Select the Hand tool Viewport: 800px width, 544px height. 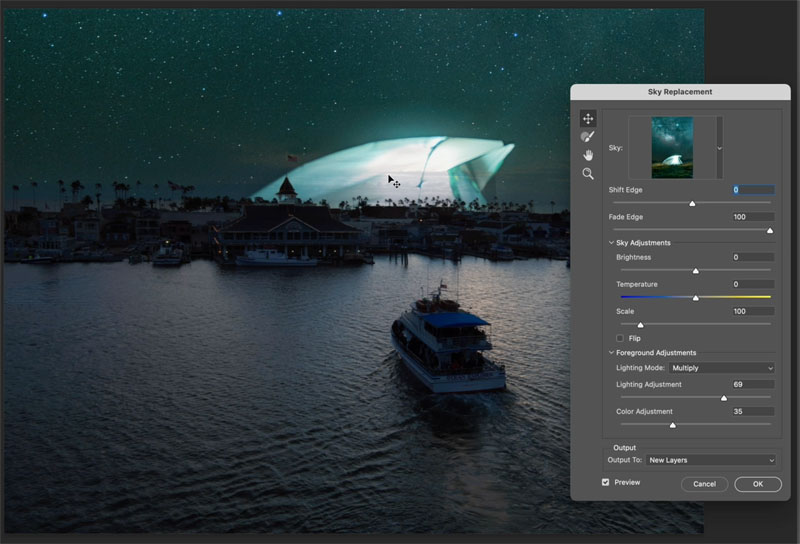point(588,155)
